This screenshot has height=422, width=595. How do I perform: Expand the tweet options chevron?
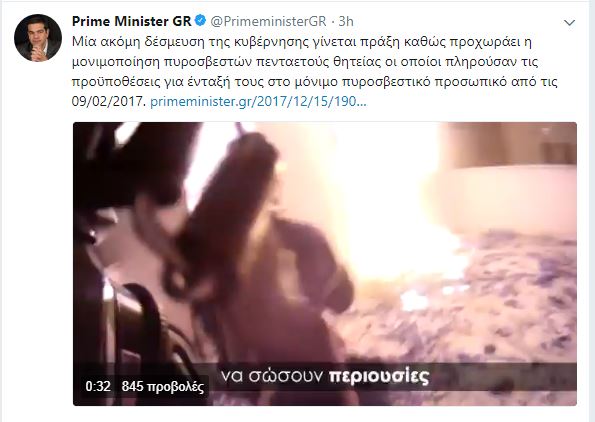pos(569,23)
